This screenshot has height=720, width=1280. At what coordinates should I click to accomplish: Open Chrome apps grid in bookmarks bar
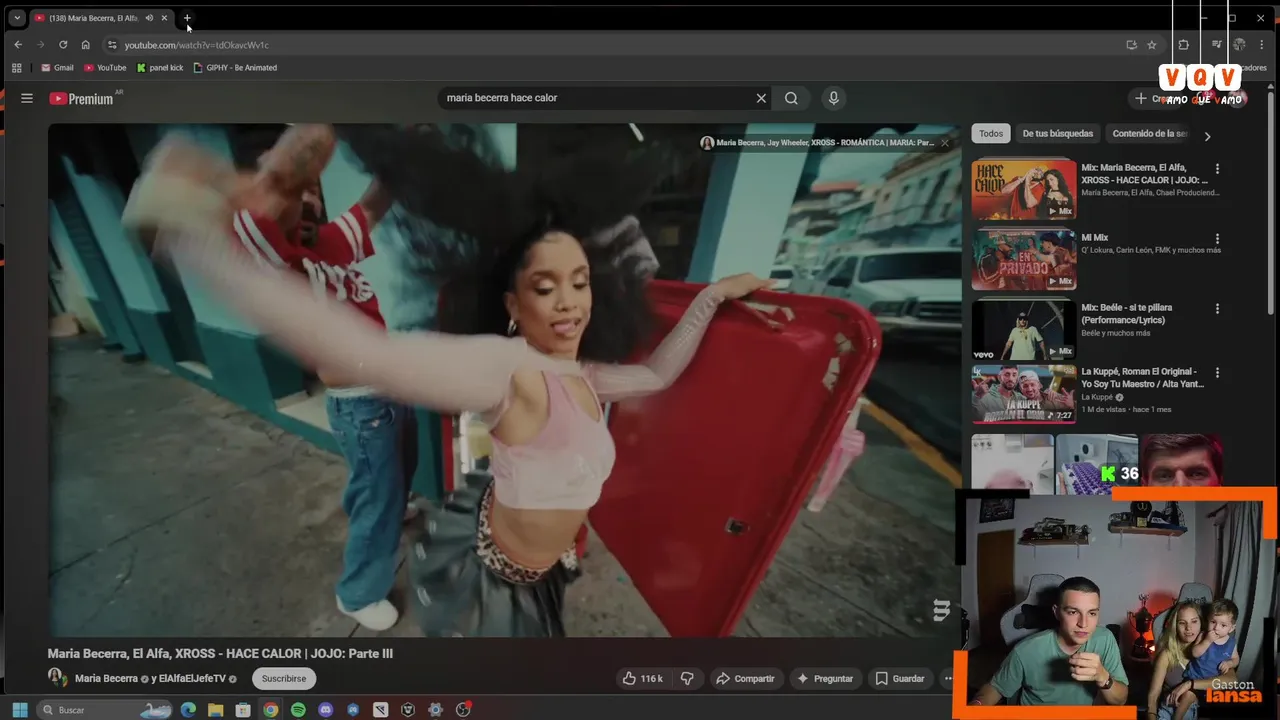(x=16, y=68)
